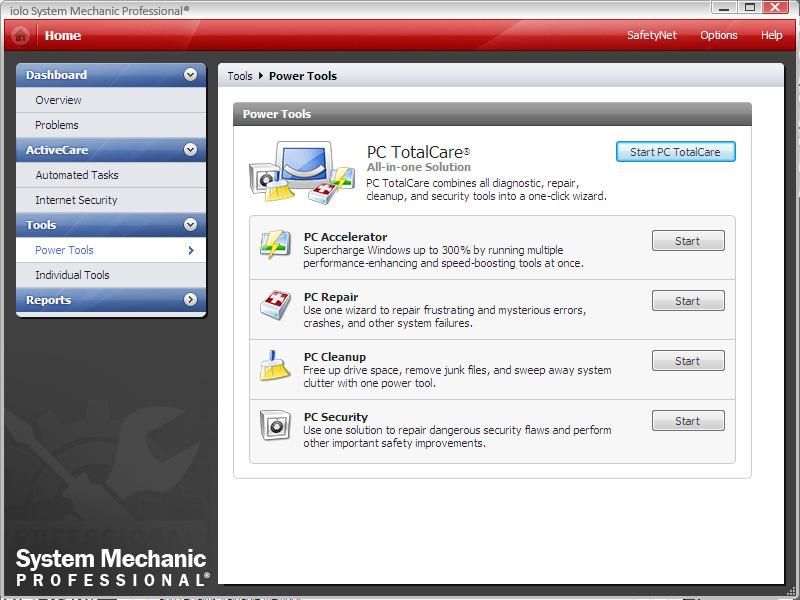Image resolution: width=800 pixels, height=600 pixels.
Task: Start the PC Accelerator tool
Action: (688, 241)
